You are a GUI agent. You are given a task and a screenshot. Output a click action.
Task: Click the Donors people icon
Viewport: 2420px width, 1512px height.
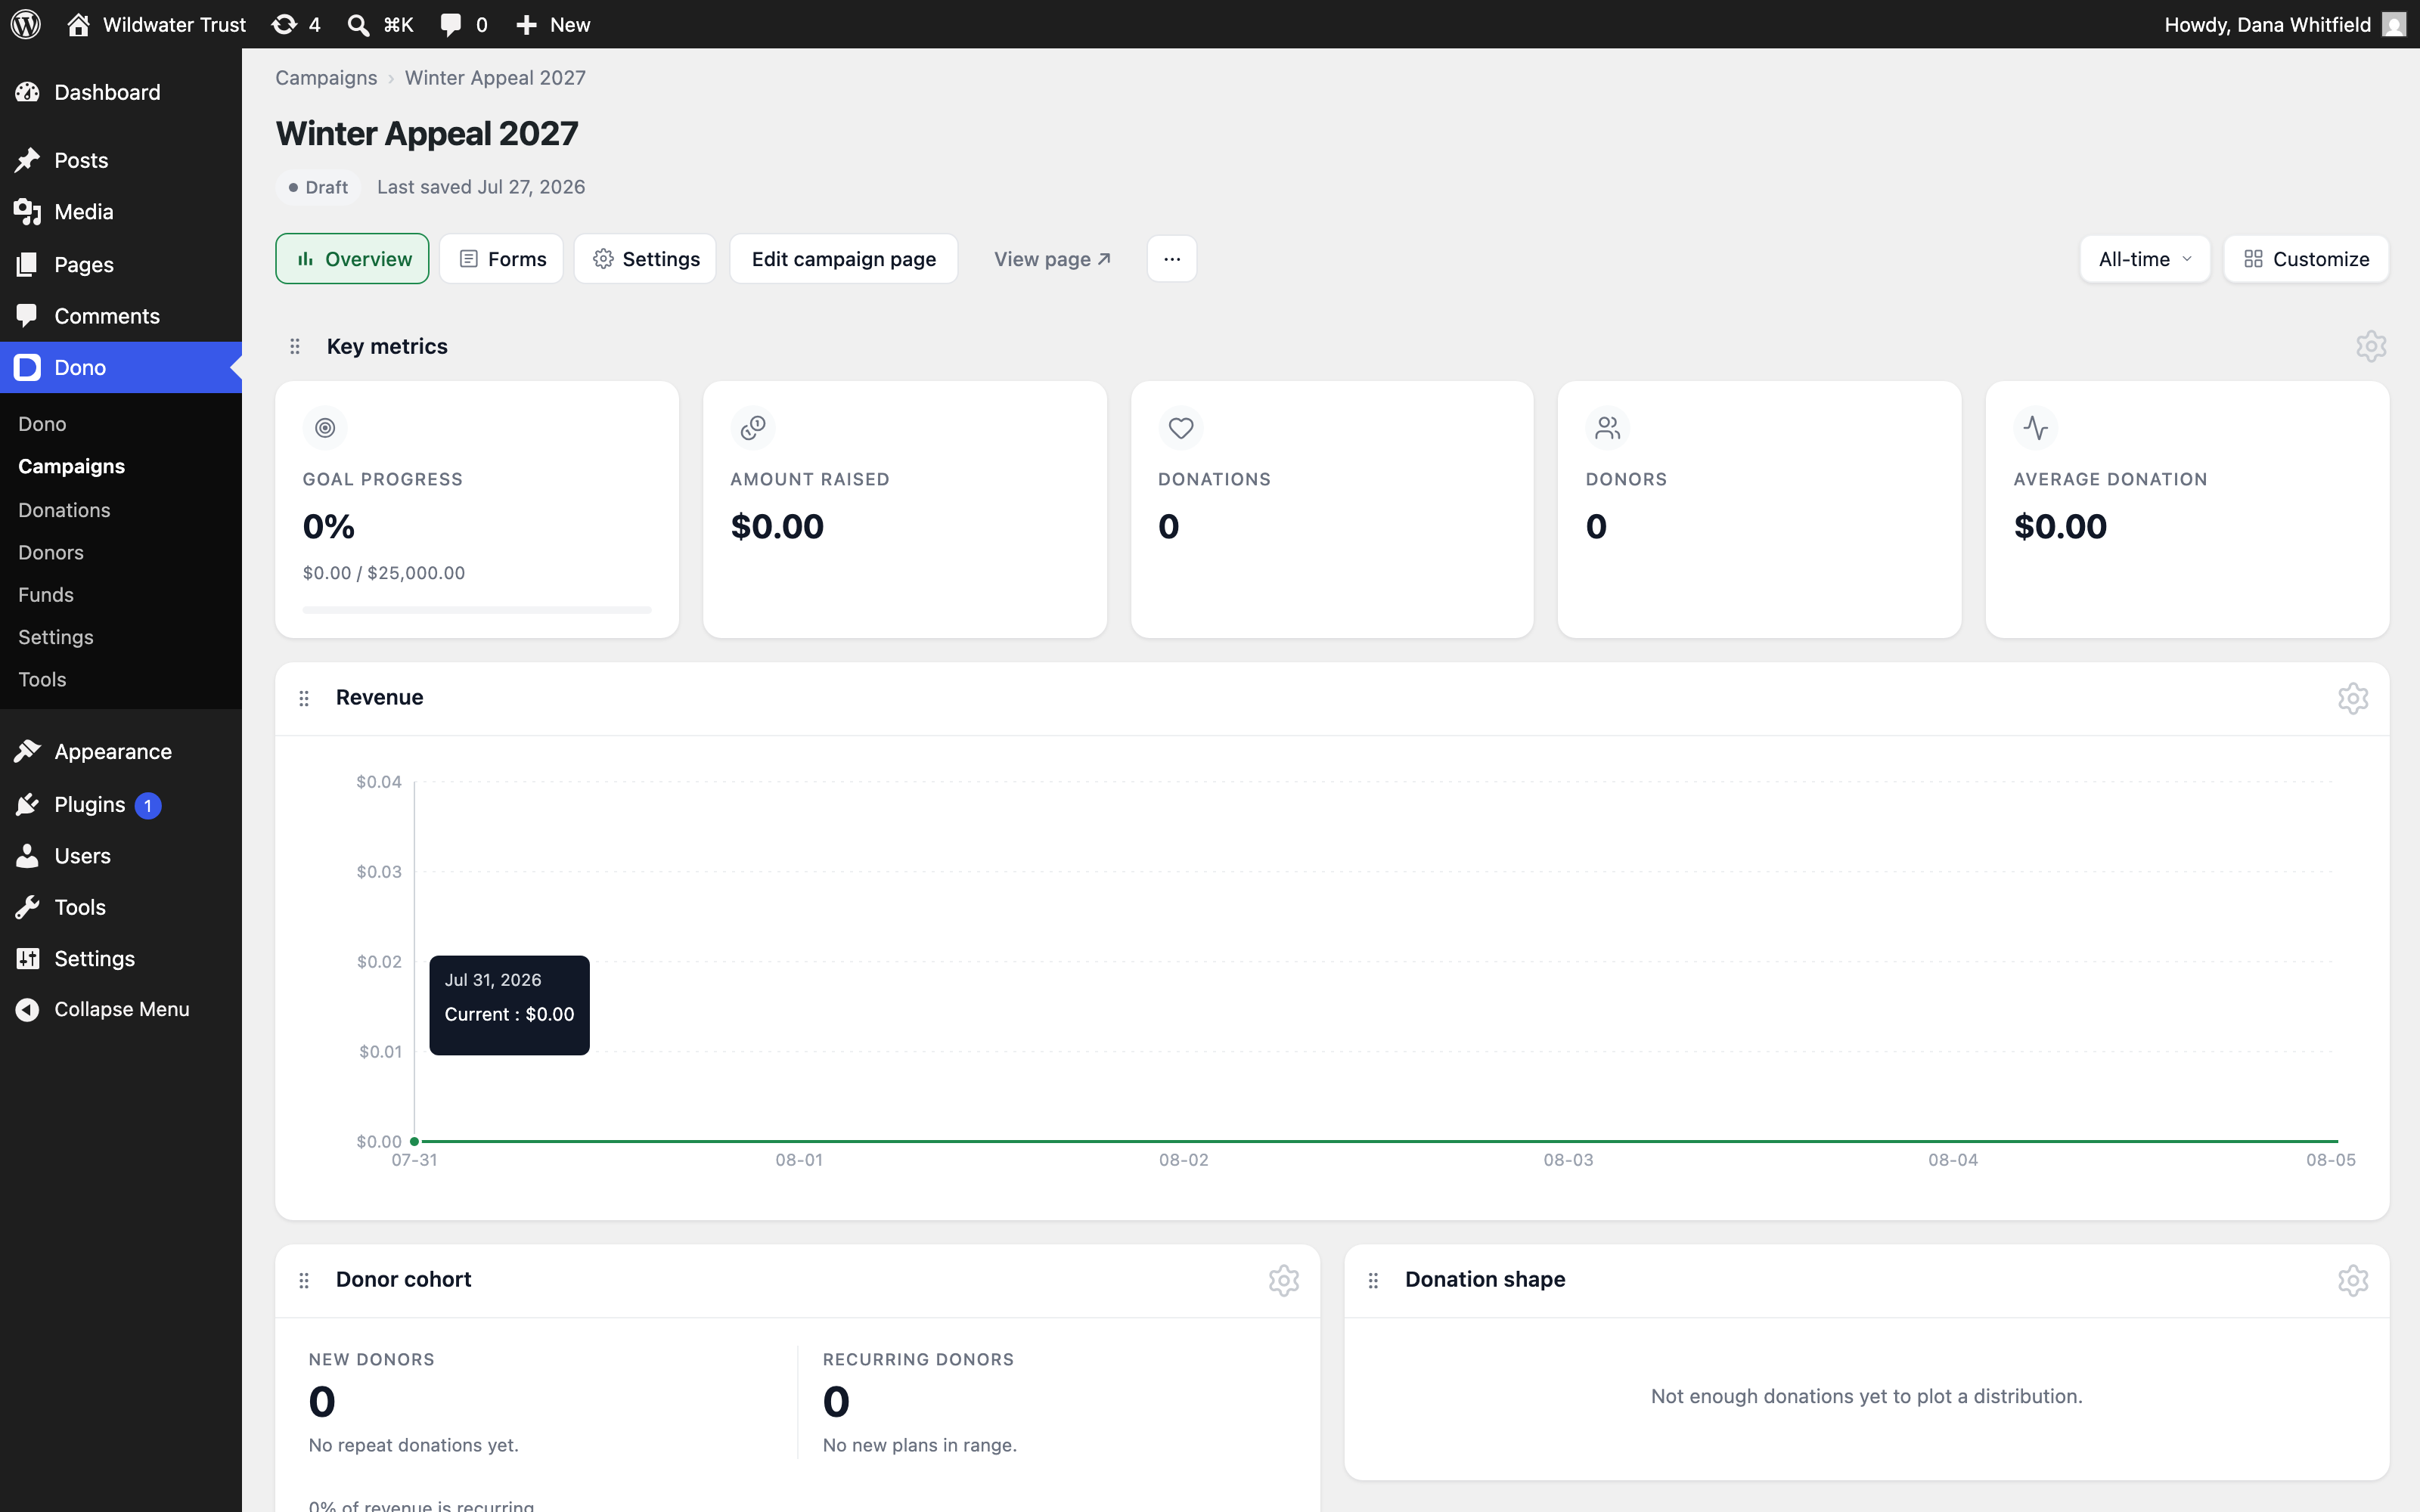[1608, 428]
